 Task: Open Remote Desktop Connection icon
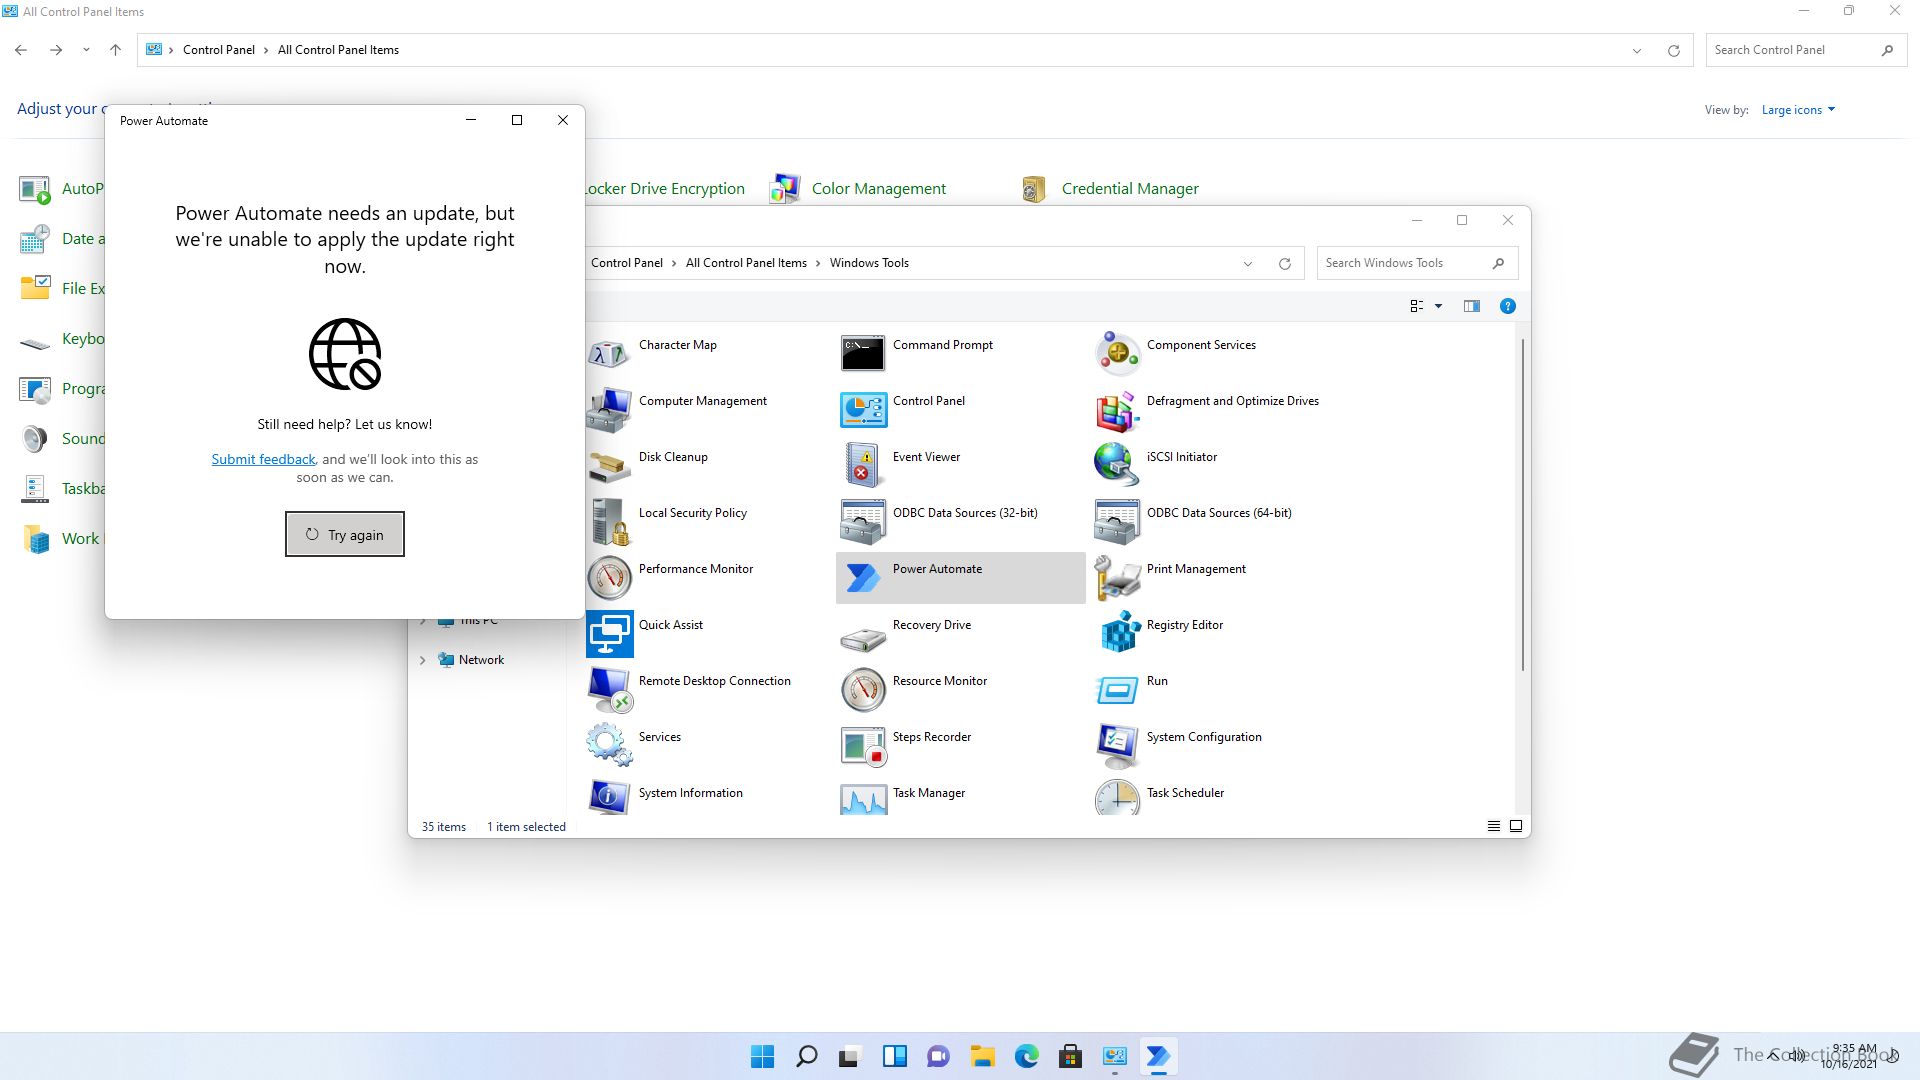point(609,689)
